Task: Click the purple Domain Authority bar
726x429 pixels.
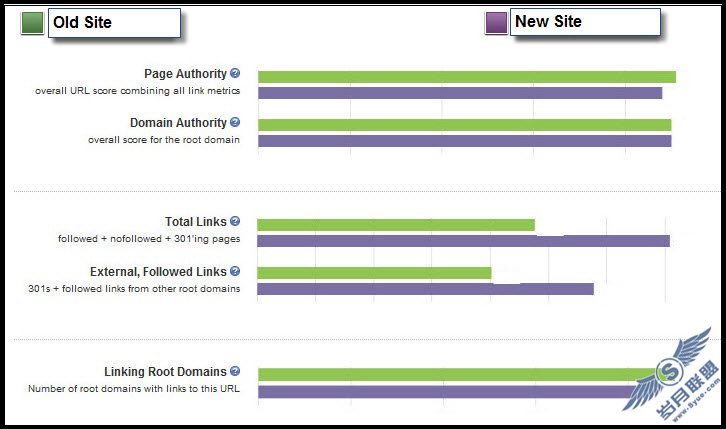Action: coord(464,141)
